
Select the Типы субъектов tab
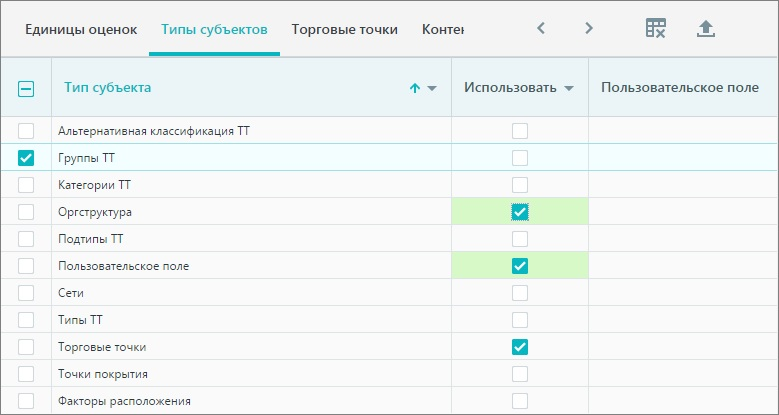(x=214, y=29)
